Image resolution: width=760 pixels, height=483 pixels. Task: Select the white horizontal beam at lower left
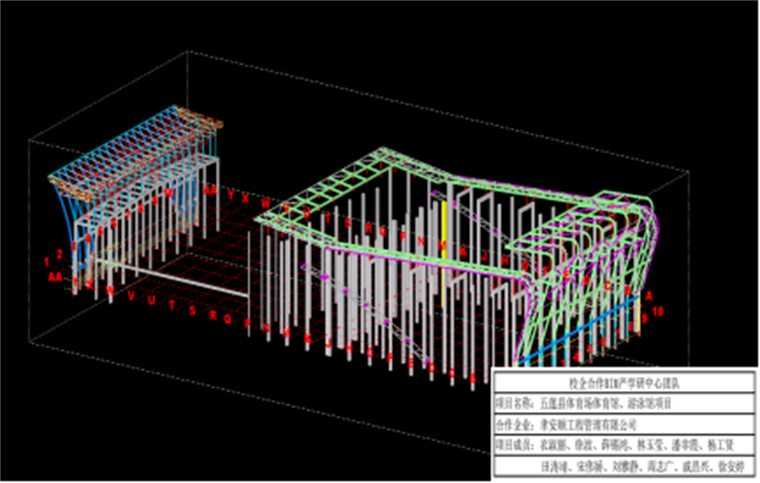[180, 281]
